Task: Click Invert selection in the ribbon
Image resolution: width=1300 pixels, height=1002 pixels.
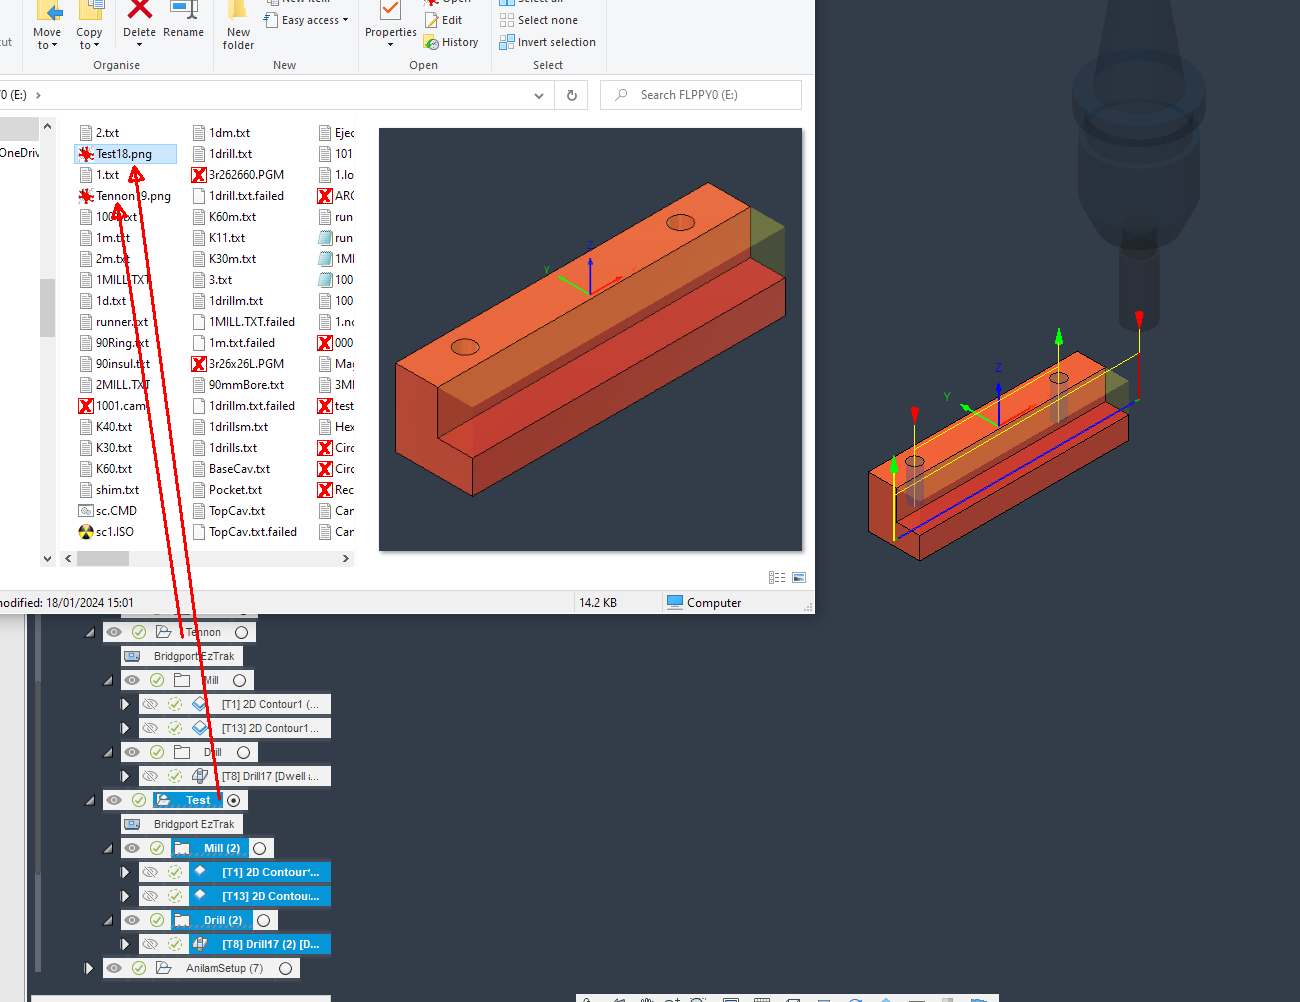Action: coord(547,42)
